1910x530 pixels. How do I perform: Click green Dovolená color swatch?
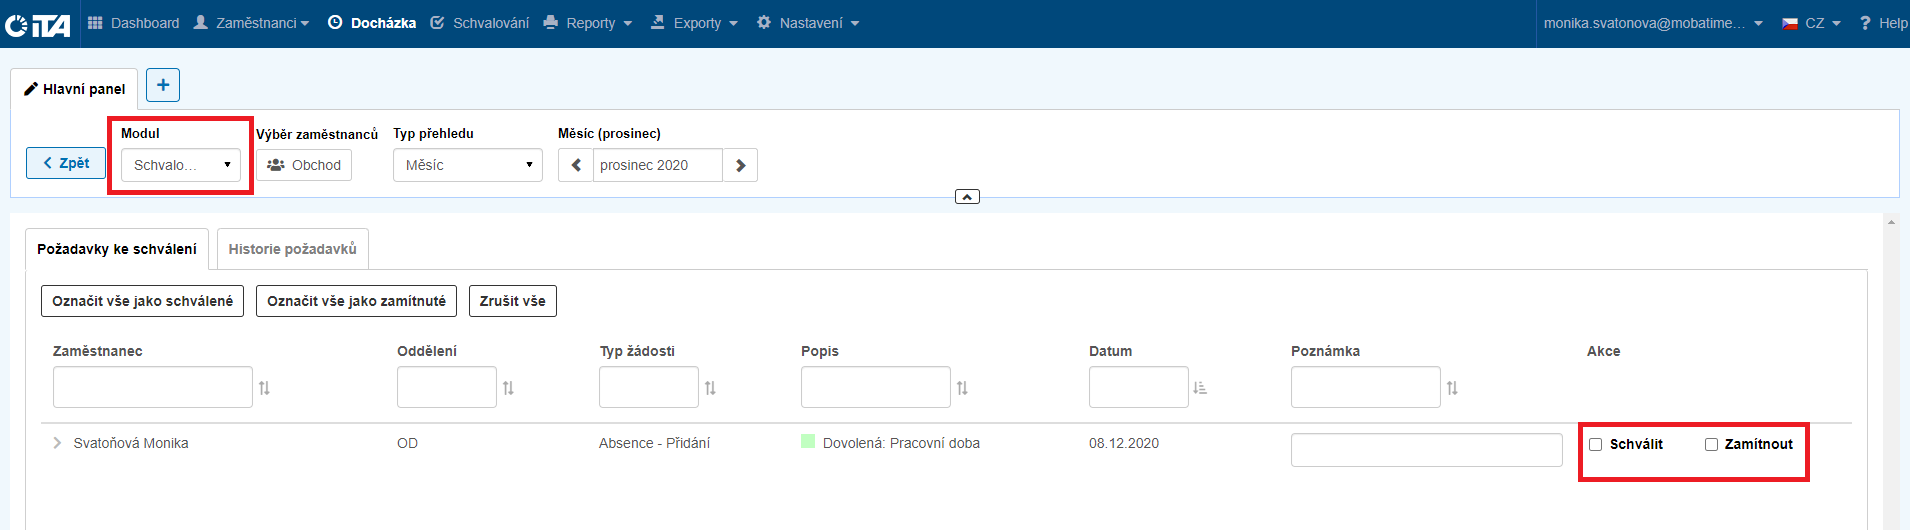pyautogui.click(x=808, y=441)
